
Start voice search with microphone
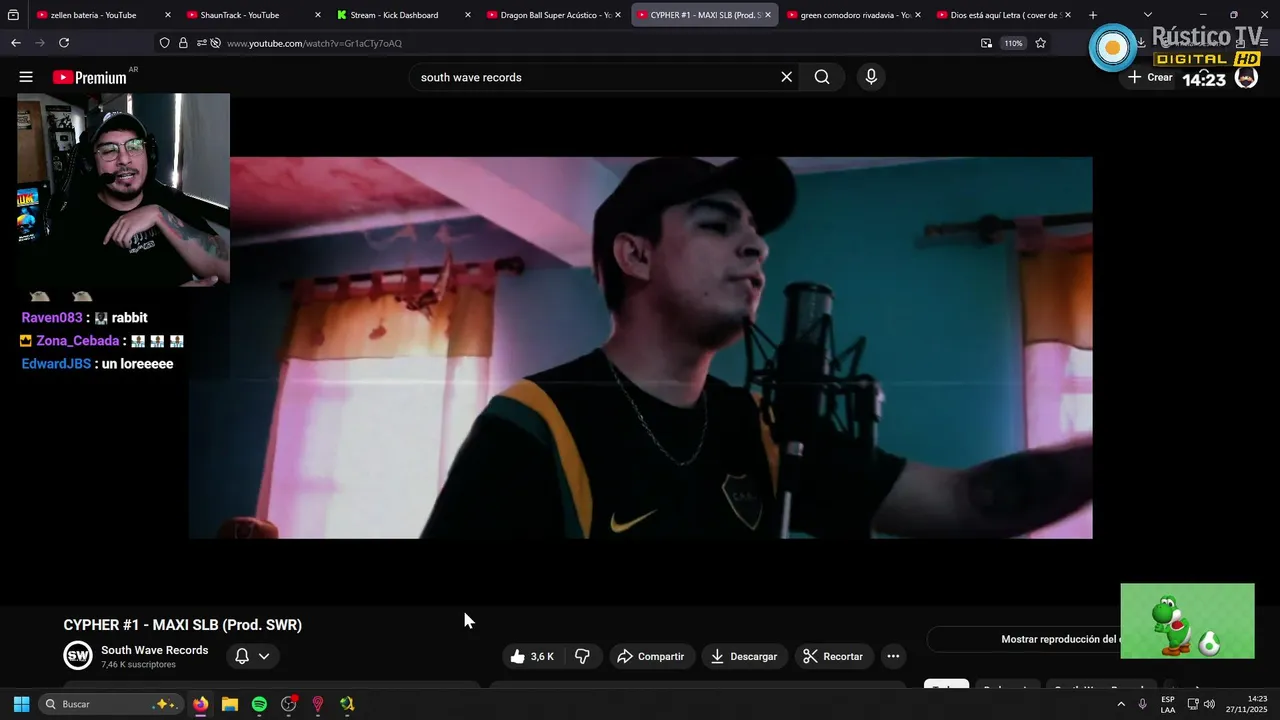871,77
